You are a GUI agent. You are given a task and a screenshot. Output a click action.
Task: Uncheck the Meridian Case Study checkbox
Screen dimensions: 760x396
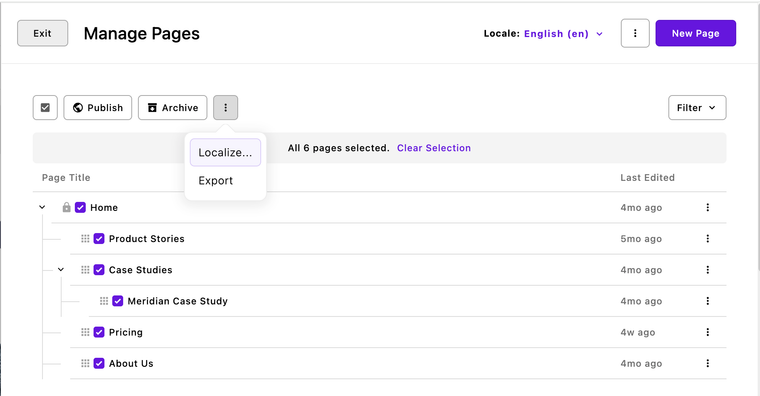click(117, 301)
